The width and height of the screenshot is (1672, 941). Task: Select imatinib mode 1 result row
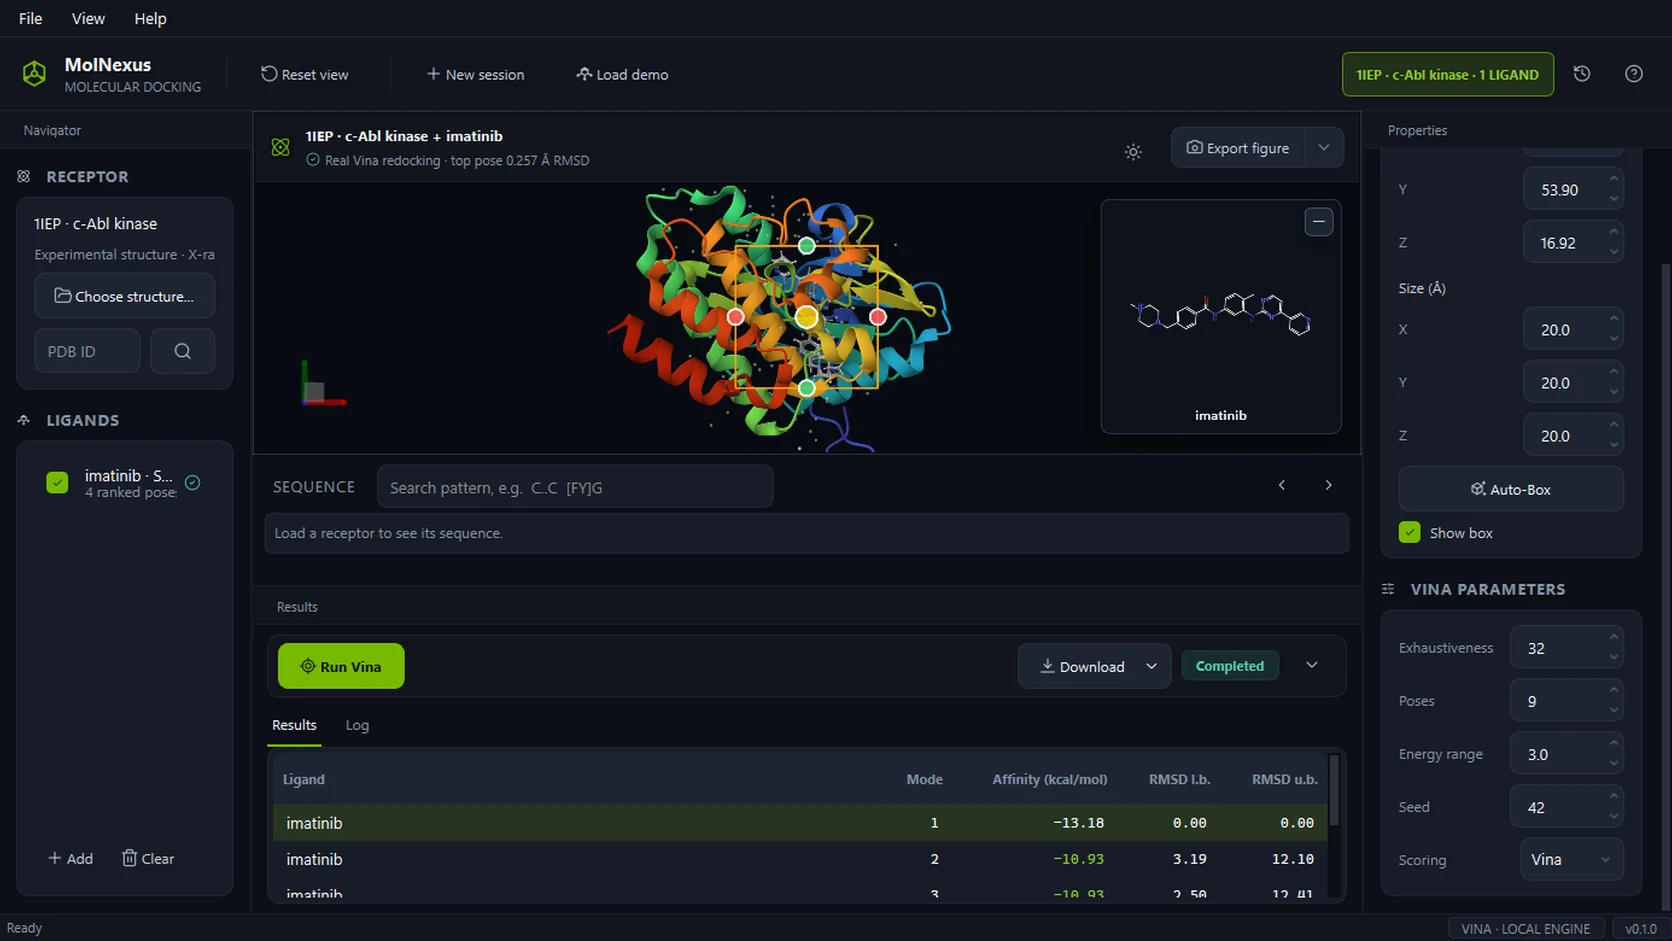click(x=800, y=823)
